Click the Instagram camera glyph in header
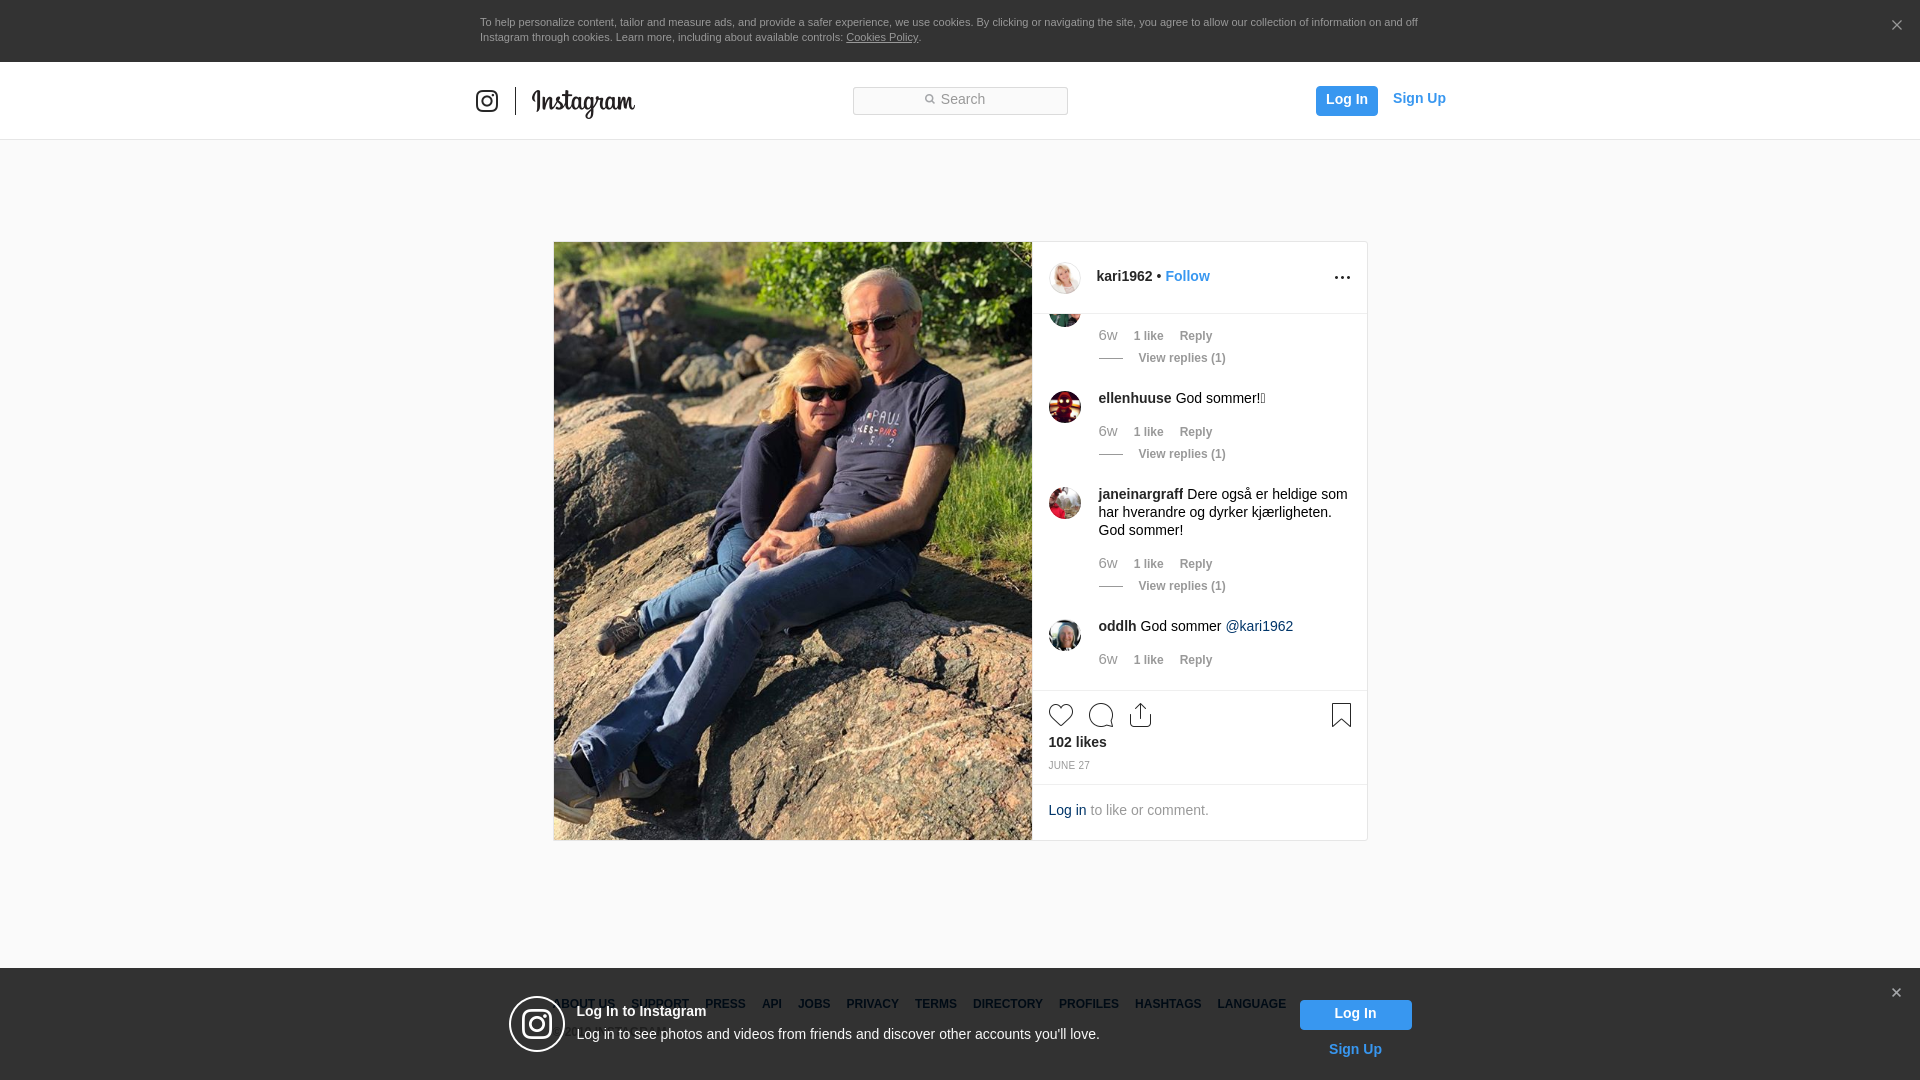This screenshot has height=1080, width=1920. click(487, 101)
